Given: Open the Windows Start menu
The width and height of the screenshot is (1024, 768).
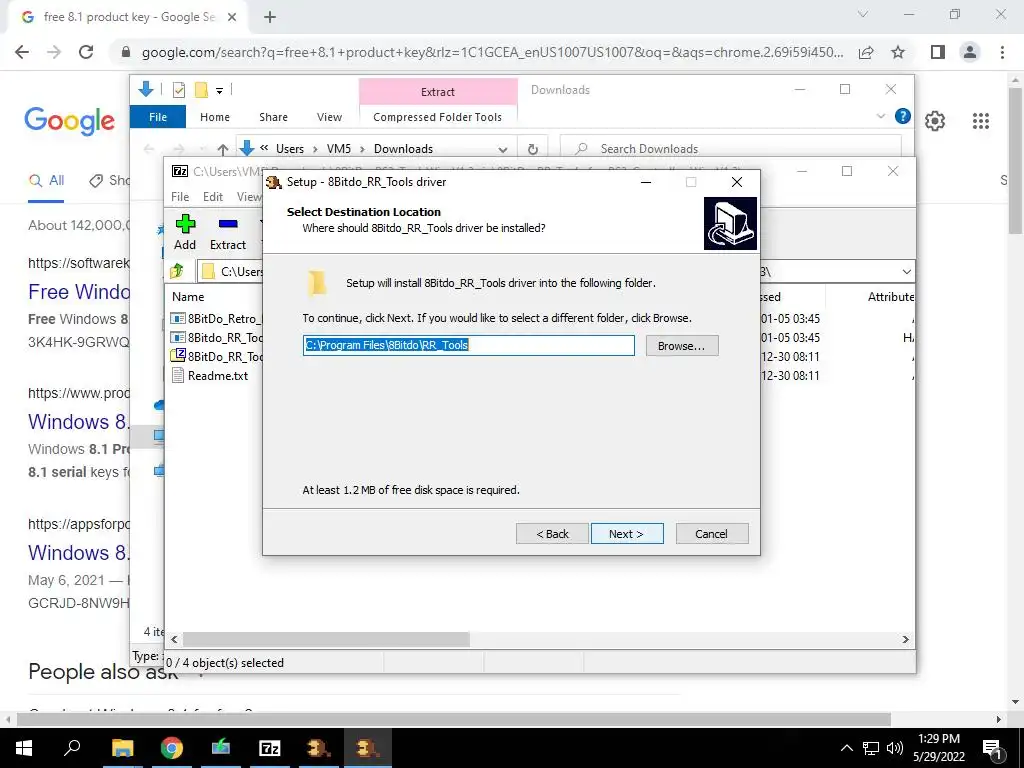Looking at the screenshot, I should click(x=24, y=748).
